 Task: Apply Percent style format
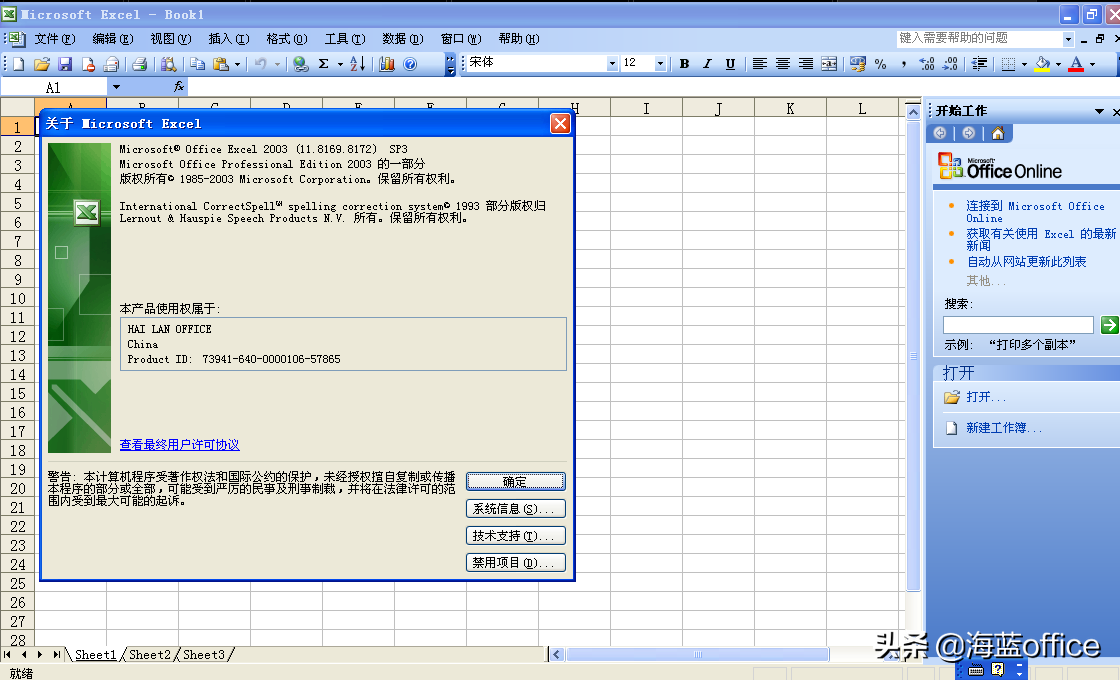point(881,64)
